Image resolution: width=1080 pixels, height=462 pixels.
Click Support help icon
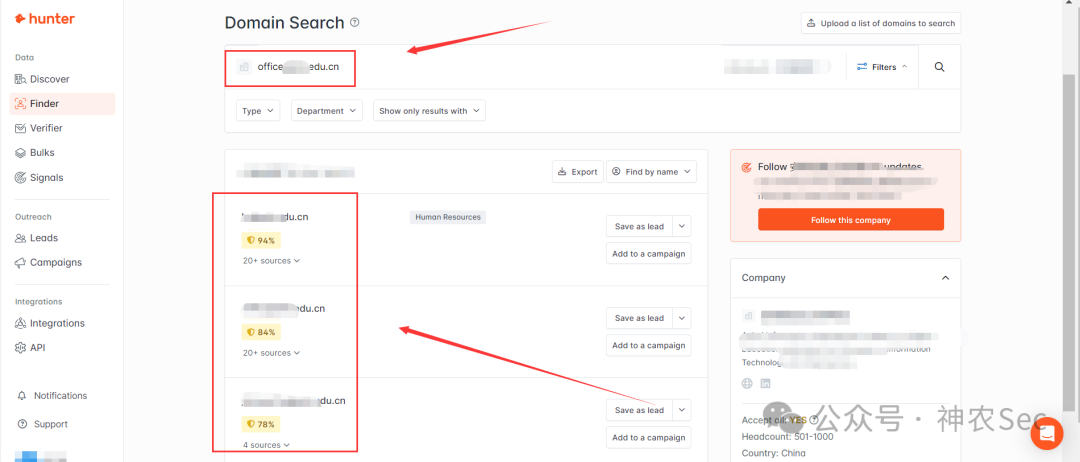pos(22,424)
